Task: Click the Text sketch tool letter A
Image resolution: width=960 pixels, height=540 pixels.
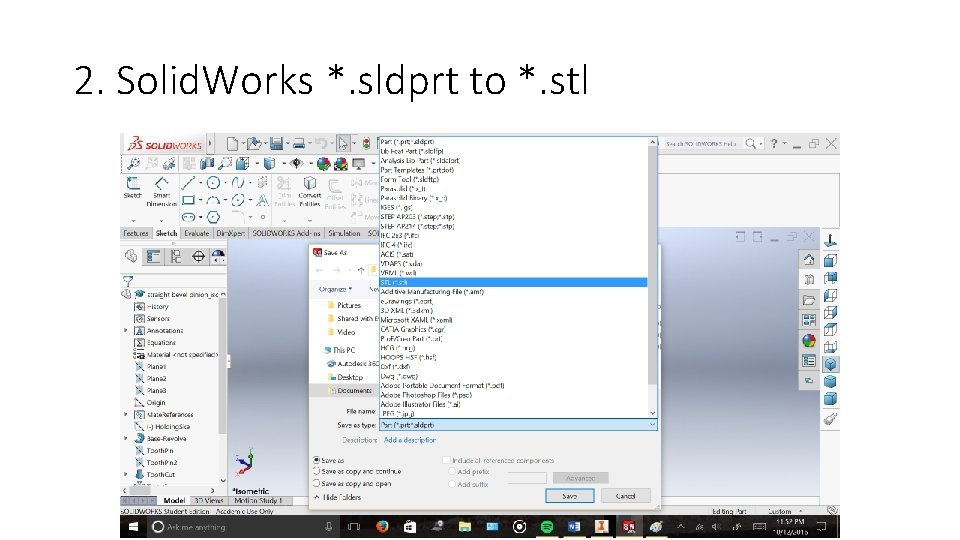Action: [262, 200]
